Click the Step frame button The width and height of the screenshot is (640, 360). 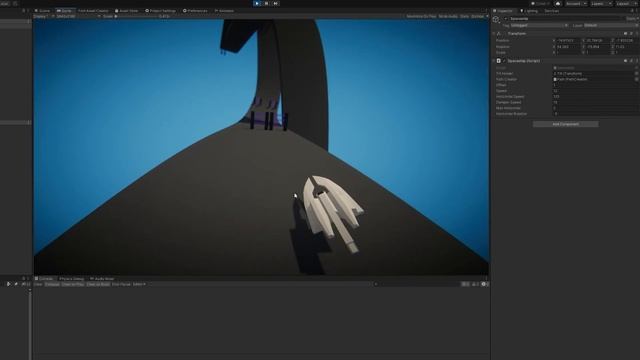276,3
